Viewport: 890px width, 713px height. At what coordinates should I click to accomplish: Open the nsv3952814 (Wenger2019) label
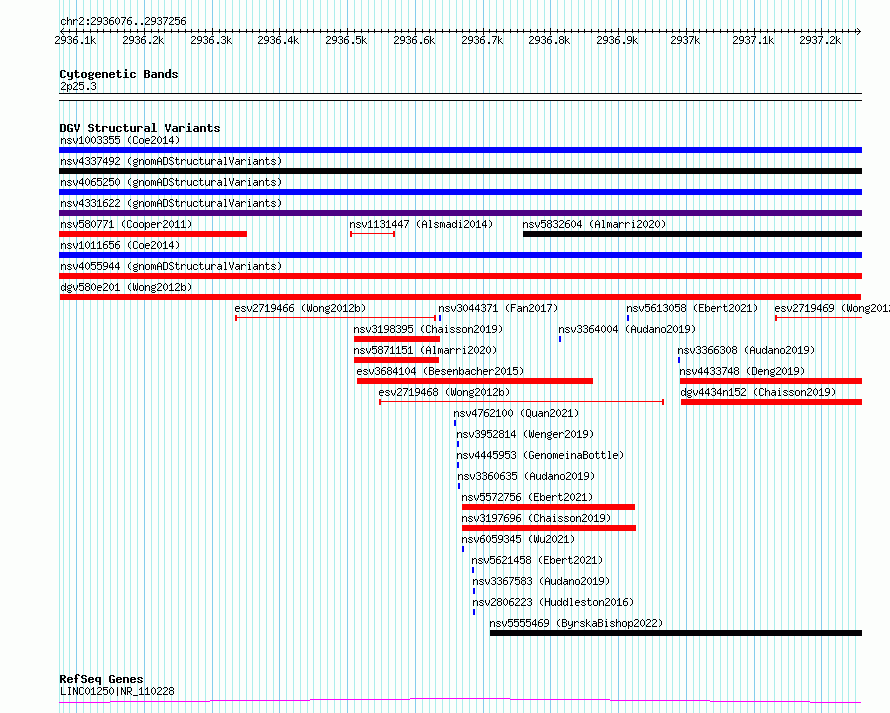click(526, 434)
